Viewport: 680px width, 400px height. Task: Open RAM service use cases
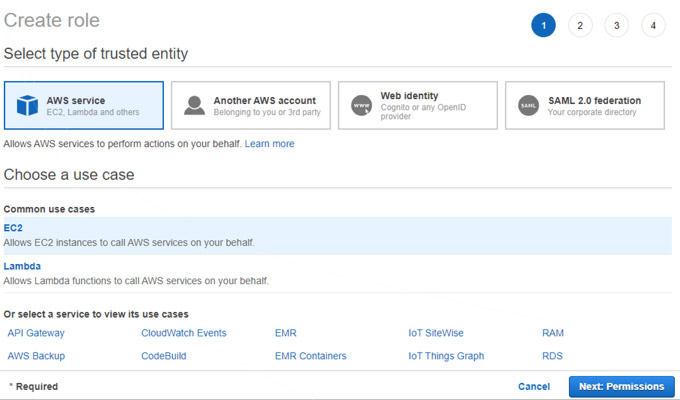(553, 333)
